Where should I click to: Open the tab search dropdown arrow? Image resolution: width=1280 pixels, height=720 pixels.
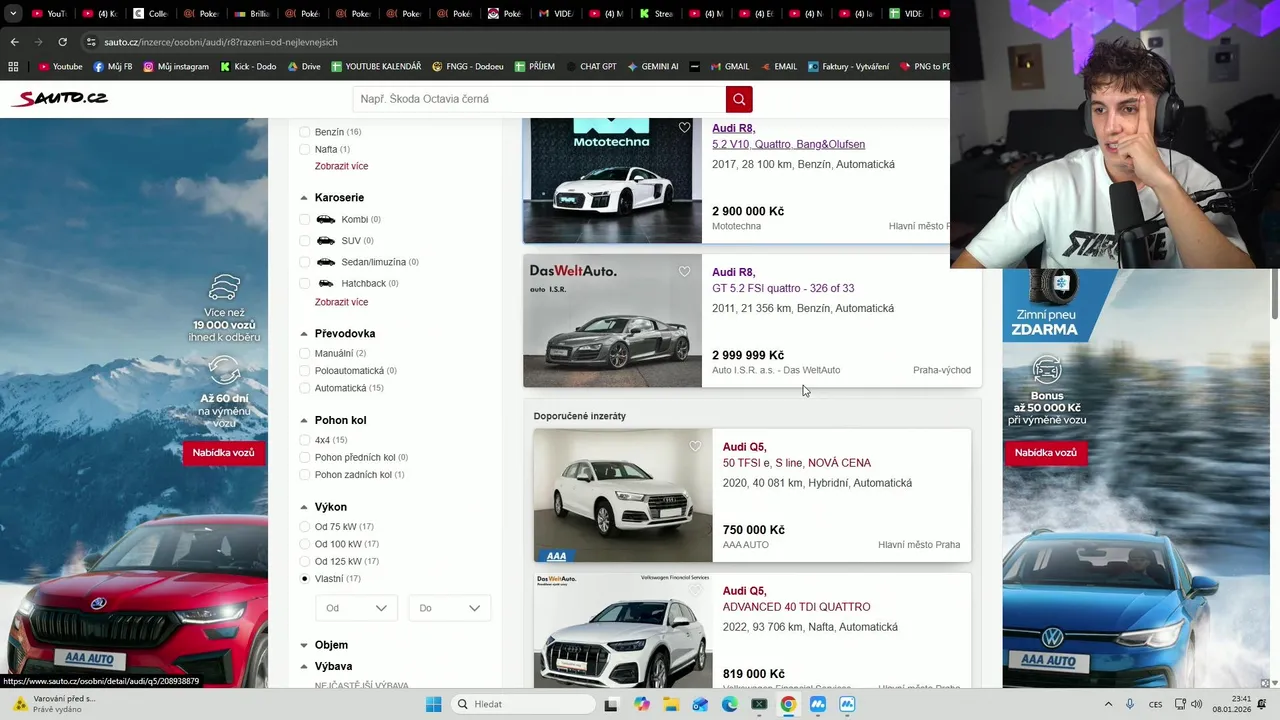point(13,14)
